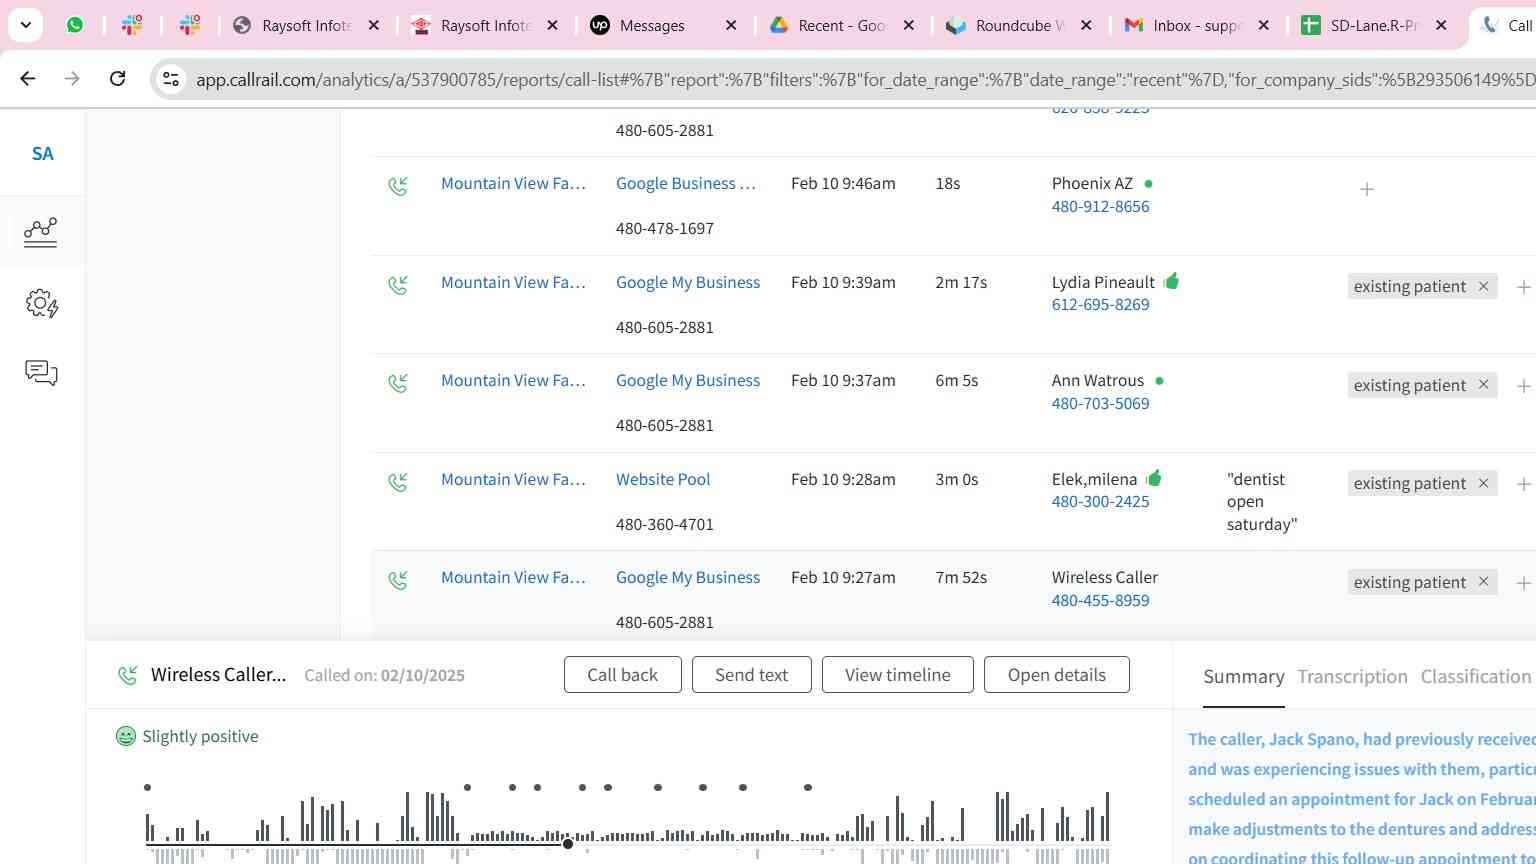This screenshot has height=864, width=1536.
Task: Click the Slightly positive sentiment smiley
Action: [126, 736]
